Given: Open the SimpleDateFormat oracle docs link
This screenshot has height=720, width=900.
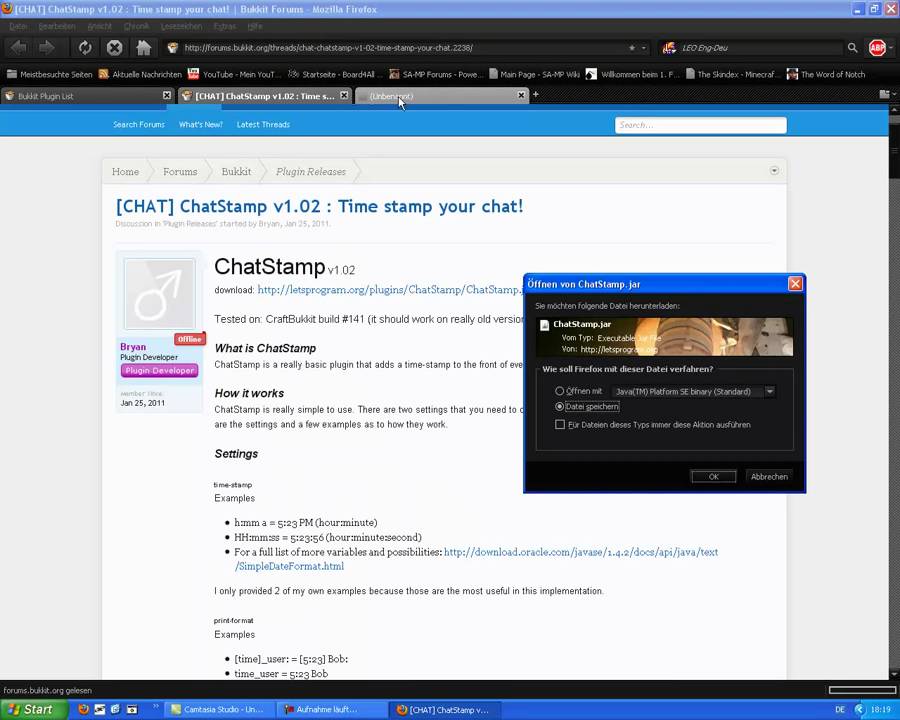Looking at the screenshot, I should point(476,559).
